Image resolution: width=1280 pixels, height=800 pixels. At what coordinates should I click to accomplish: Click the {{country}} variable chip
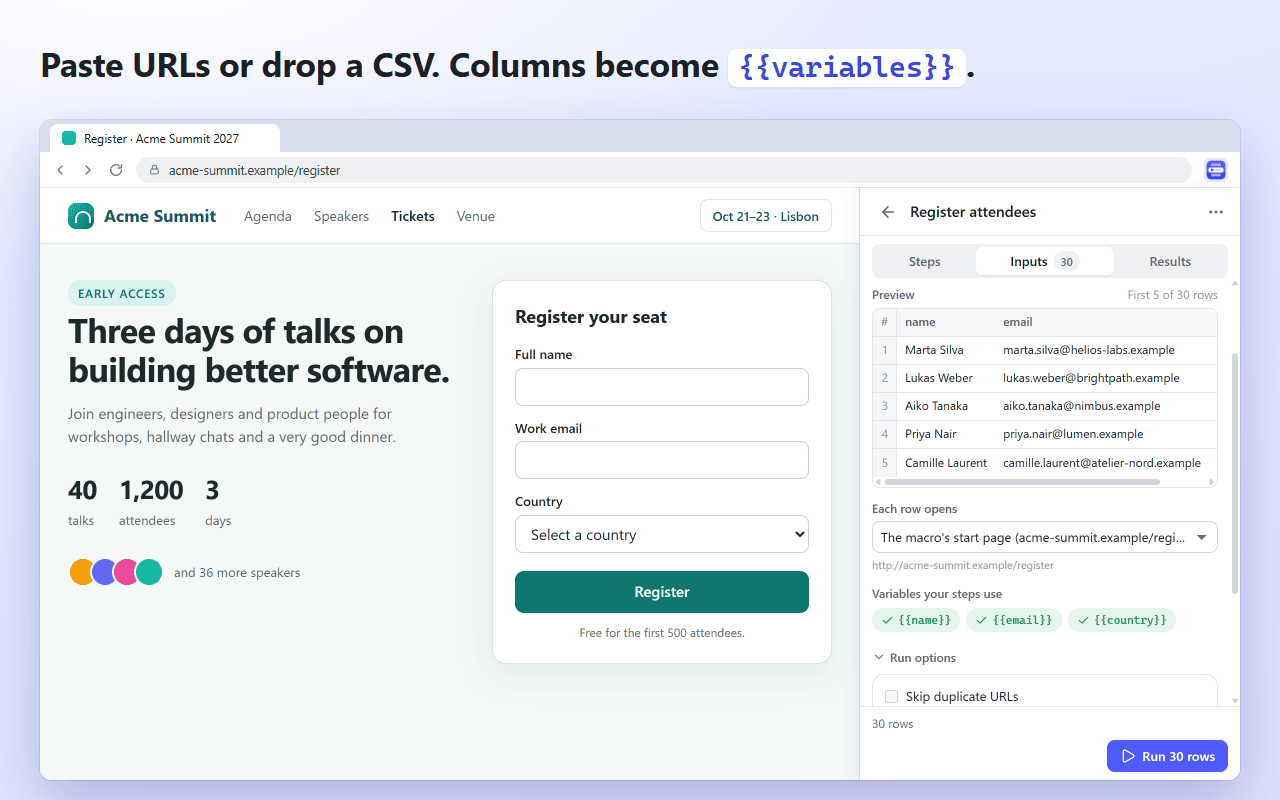click(x=1122, y=620)
